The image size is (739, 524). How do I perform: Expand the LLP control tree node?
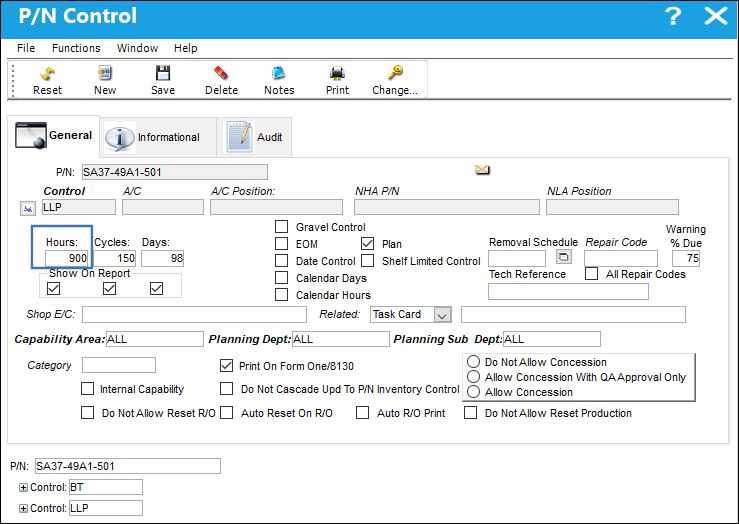(23, 508)
